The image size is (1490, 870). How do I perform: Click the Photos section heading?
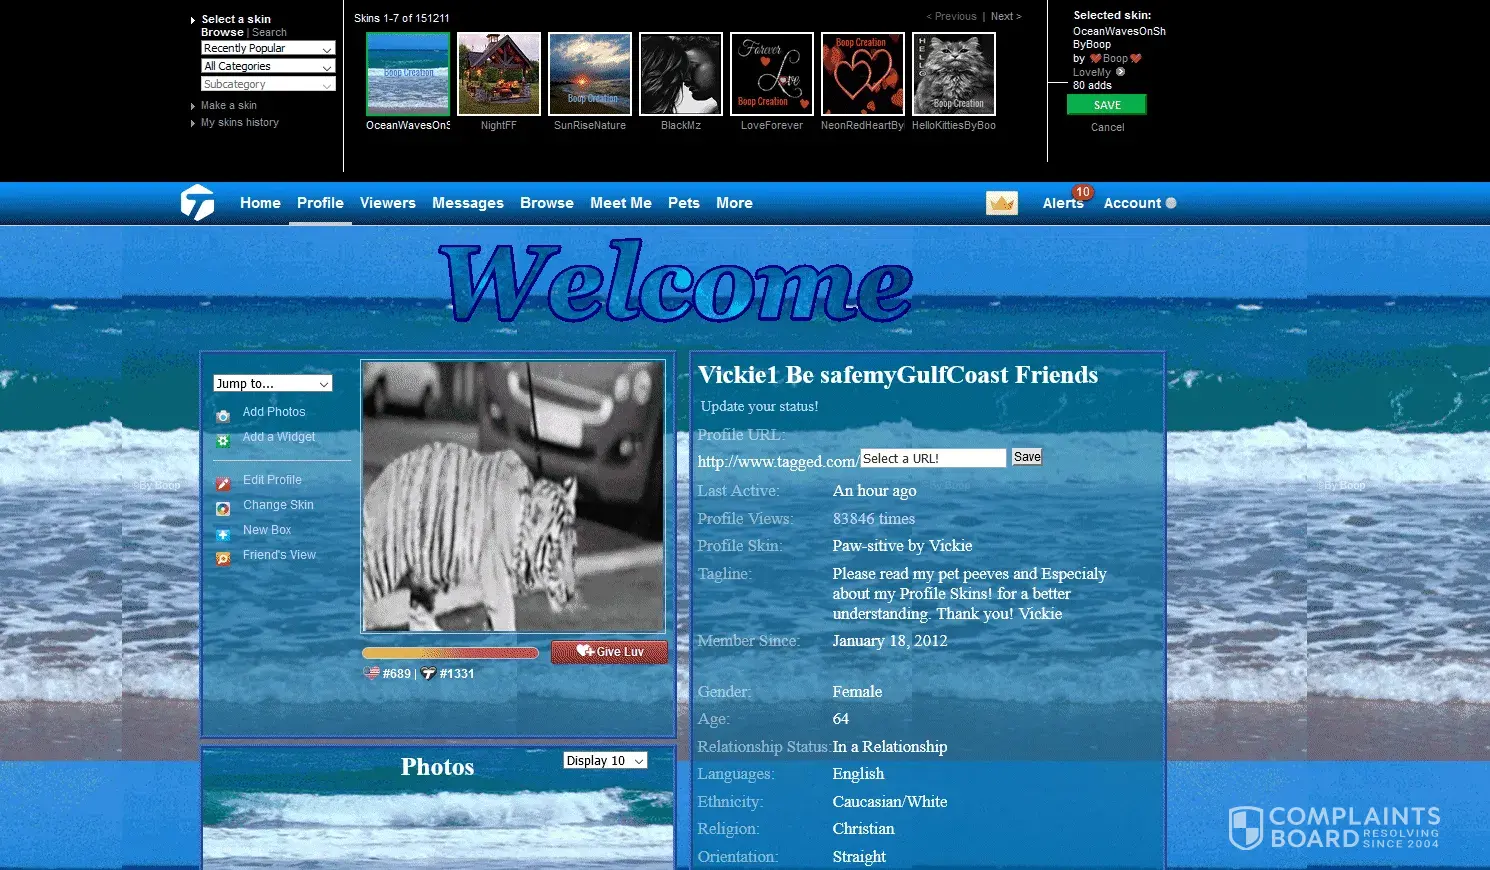pyautogui.click(x=437, y=767)
